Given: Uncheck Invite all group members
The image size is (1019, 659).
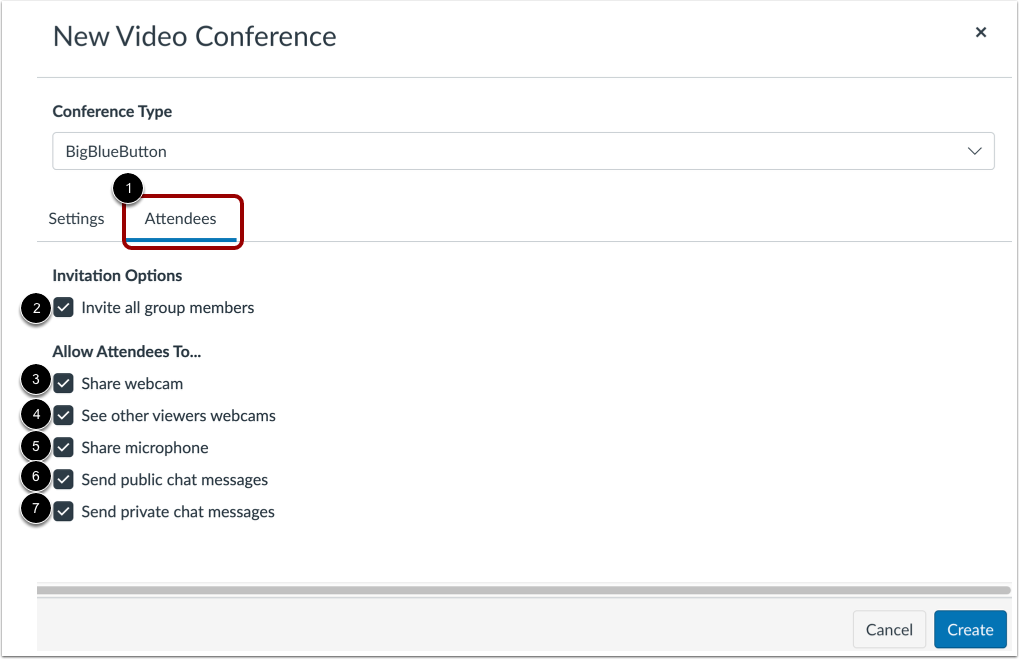Looking at the screenshot, I should point(64,307).
